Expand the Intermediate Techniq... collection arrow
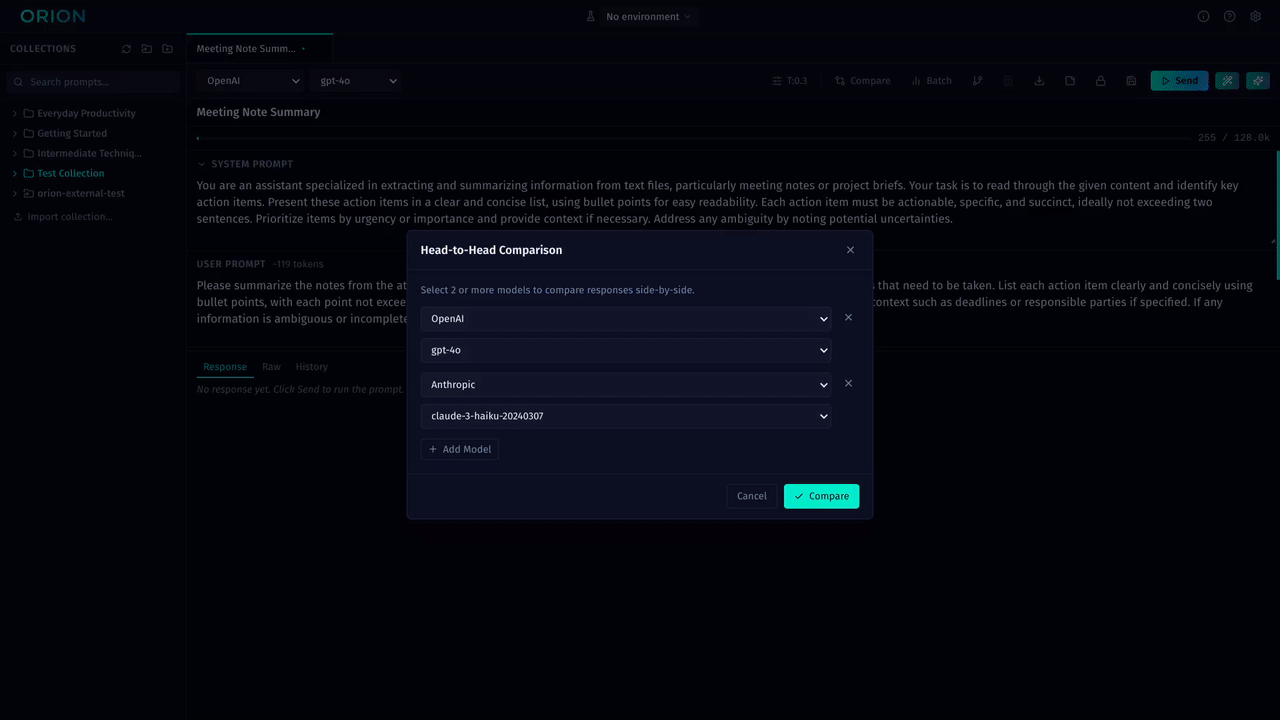This screenshot has height=720, width=1280. pyautogui.click(x=15, y=154)
